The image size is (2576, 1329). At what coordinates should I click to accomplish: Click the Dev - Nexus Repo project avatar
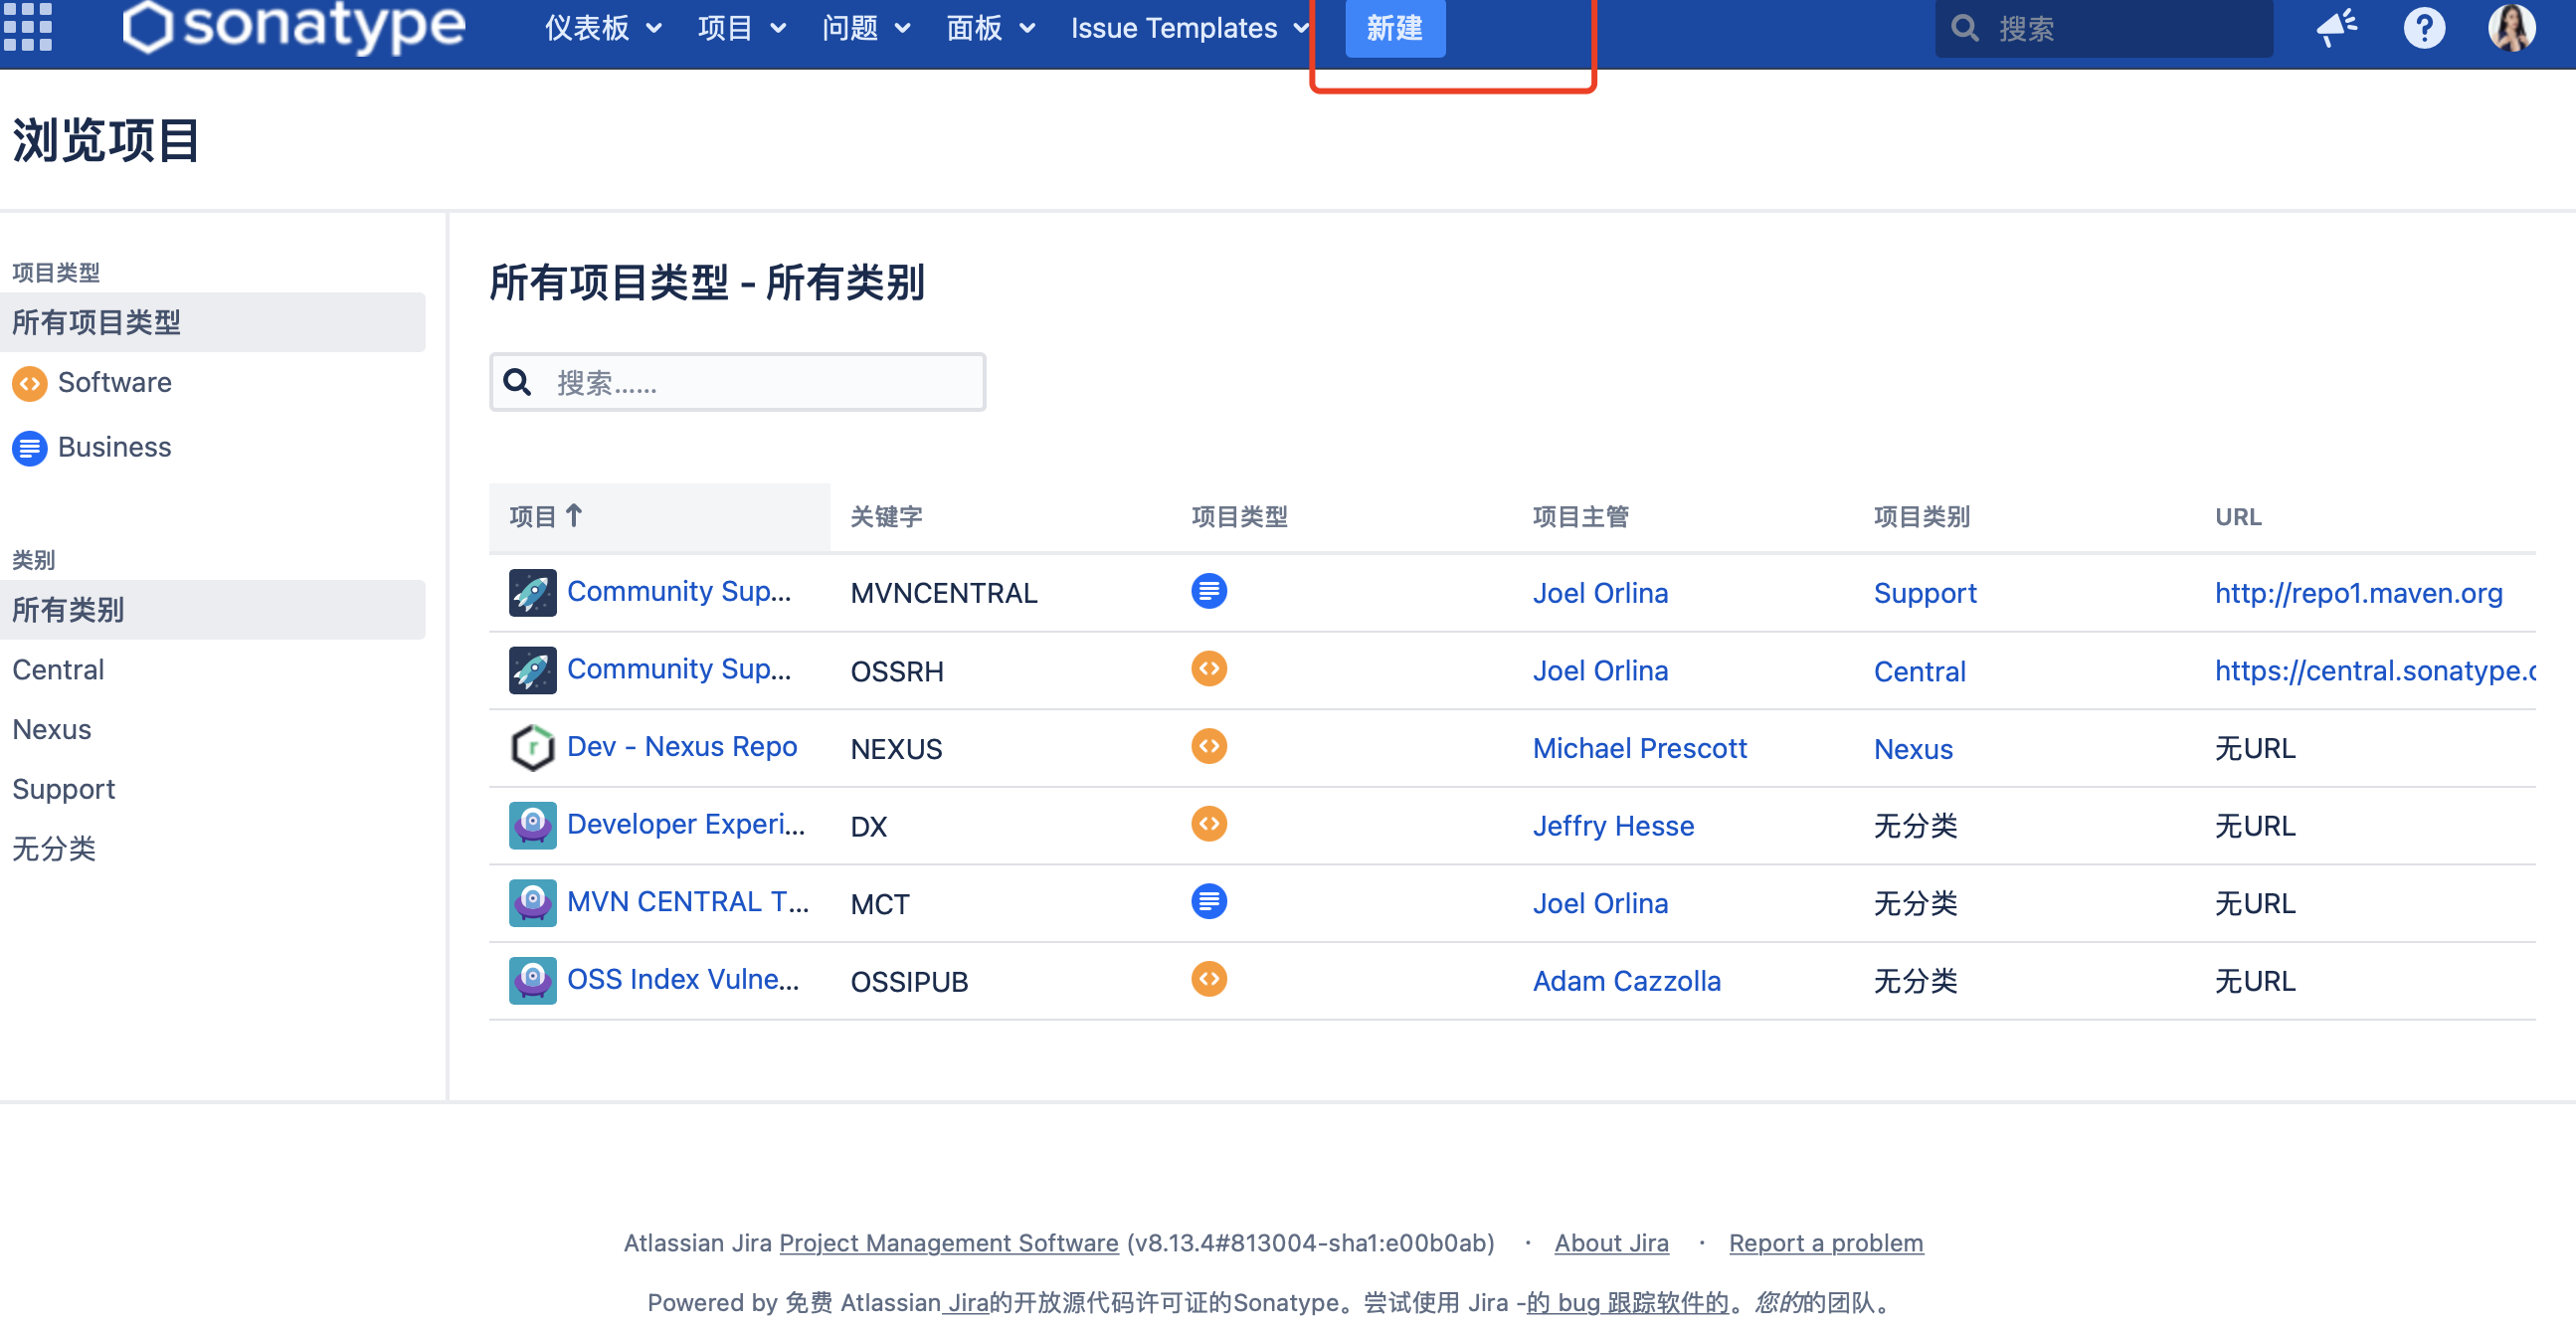coord(532,747)
